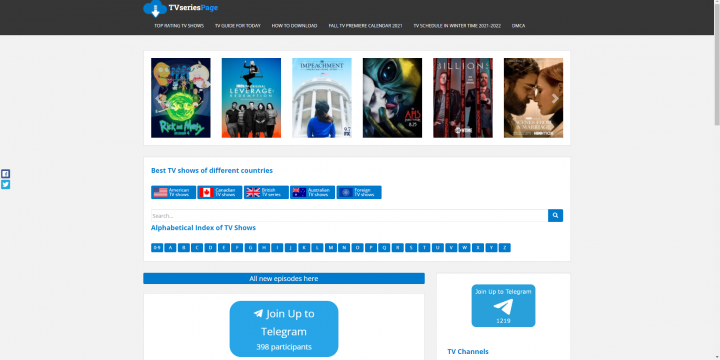Select letter X in alphabetical index
Viewport: 720px width, 360px height.
[478, 248]
